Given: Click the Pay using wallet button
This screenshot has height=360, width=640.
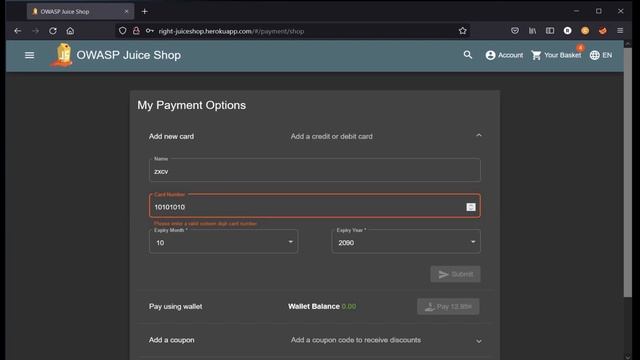Looking at the screenshot, I should 448,307.
